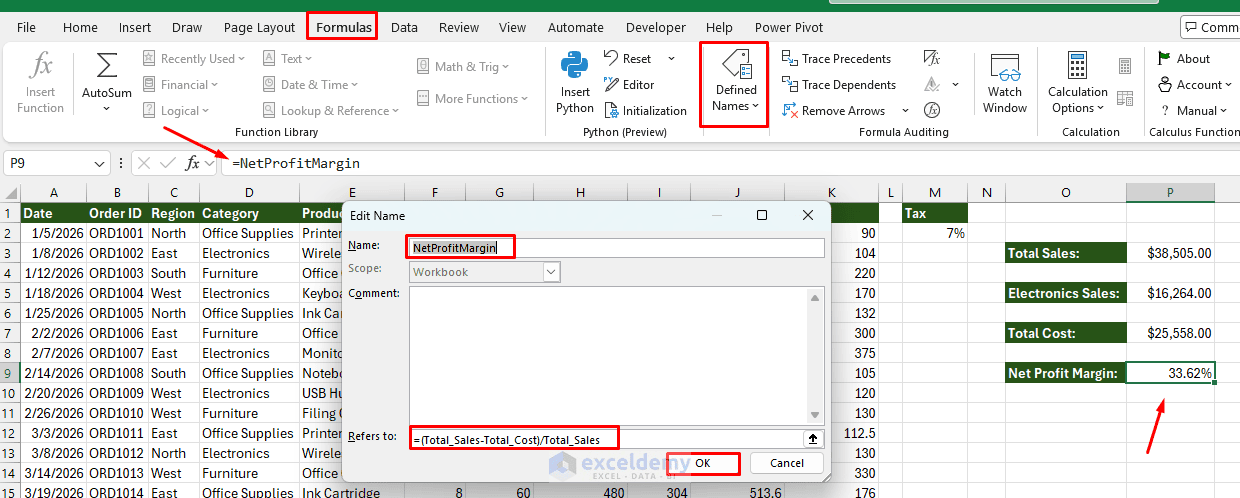
Task: Open Calculation Options menu
Action: click(x=1077, y=82)
